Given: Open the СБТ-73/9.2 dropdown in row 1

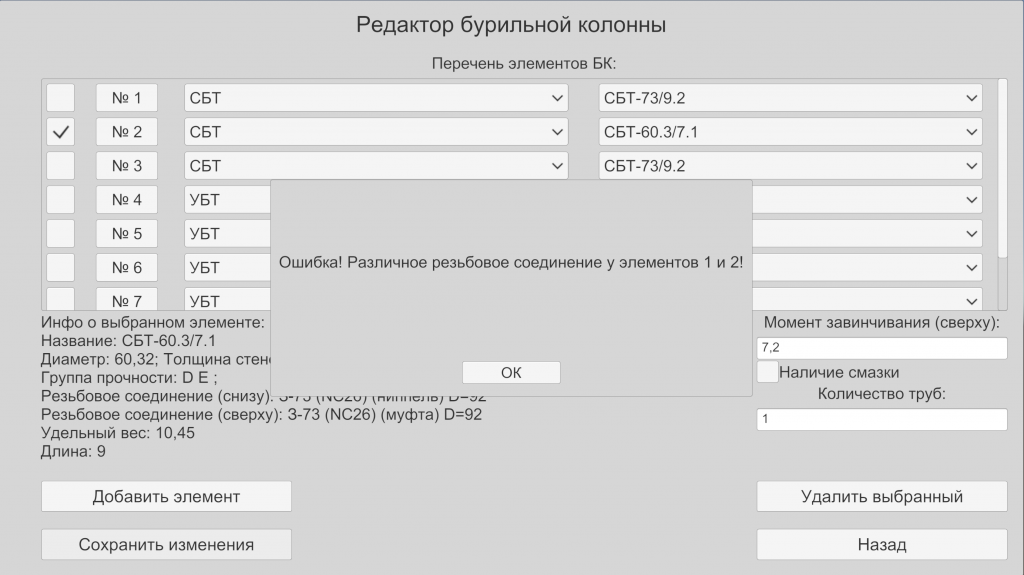Looking at the screenshot, I should (790, 98).
